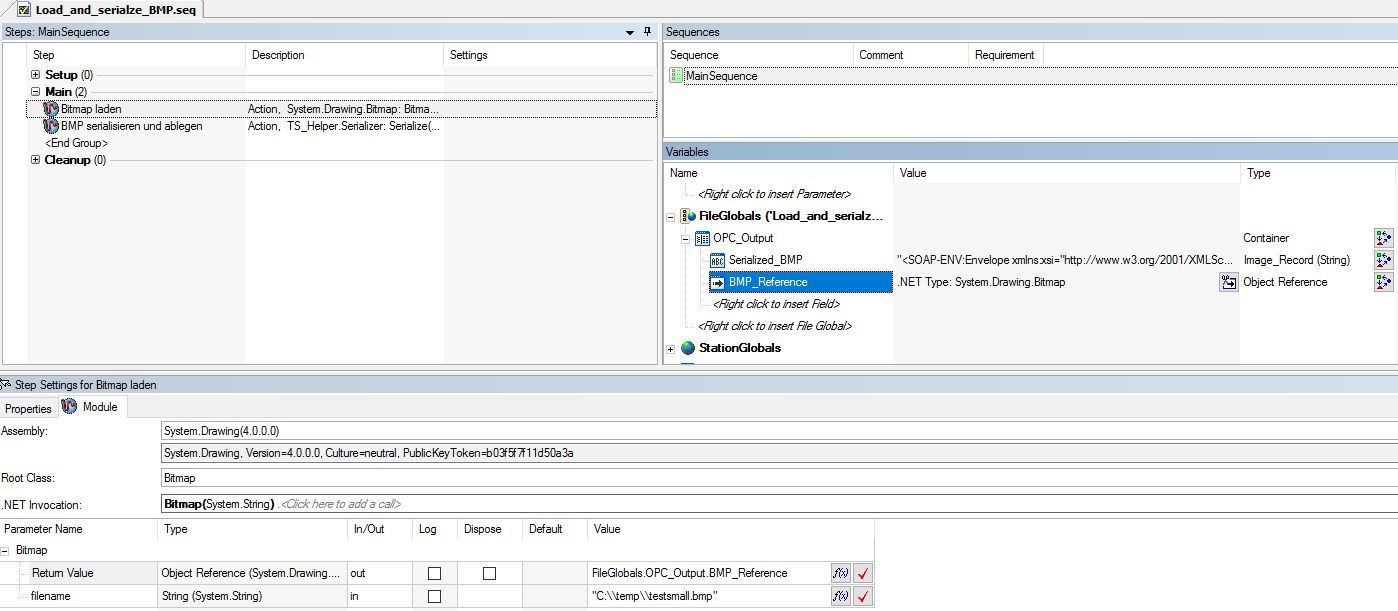
Task: Click the propagate-value icon next to Container type
Action: click(1384, 238)
